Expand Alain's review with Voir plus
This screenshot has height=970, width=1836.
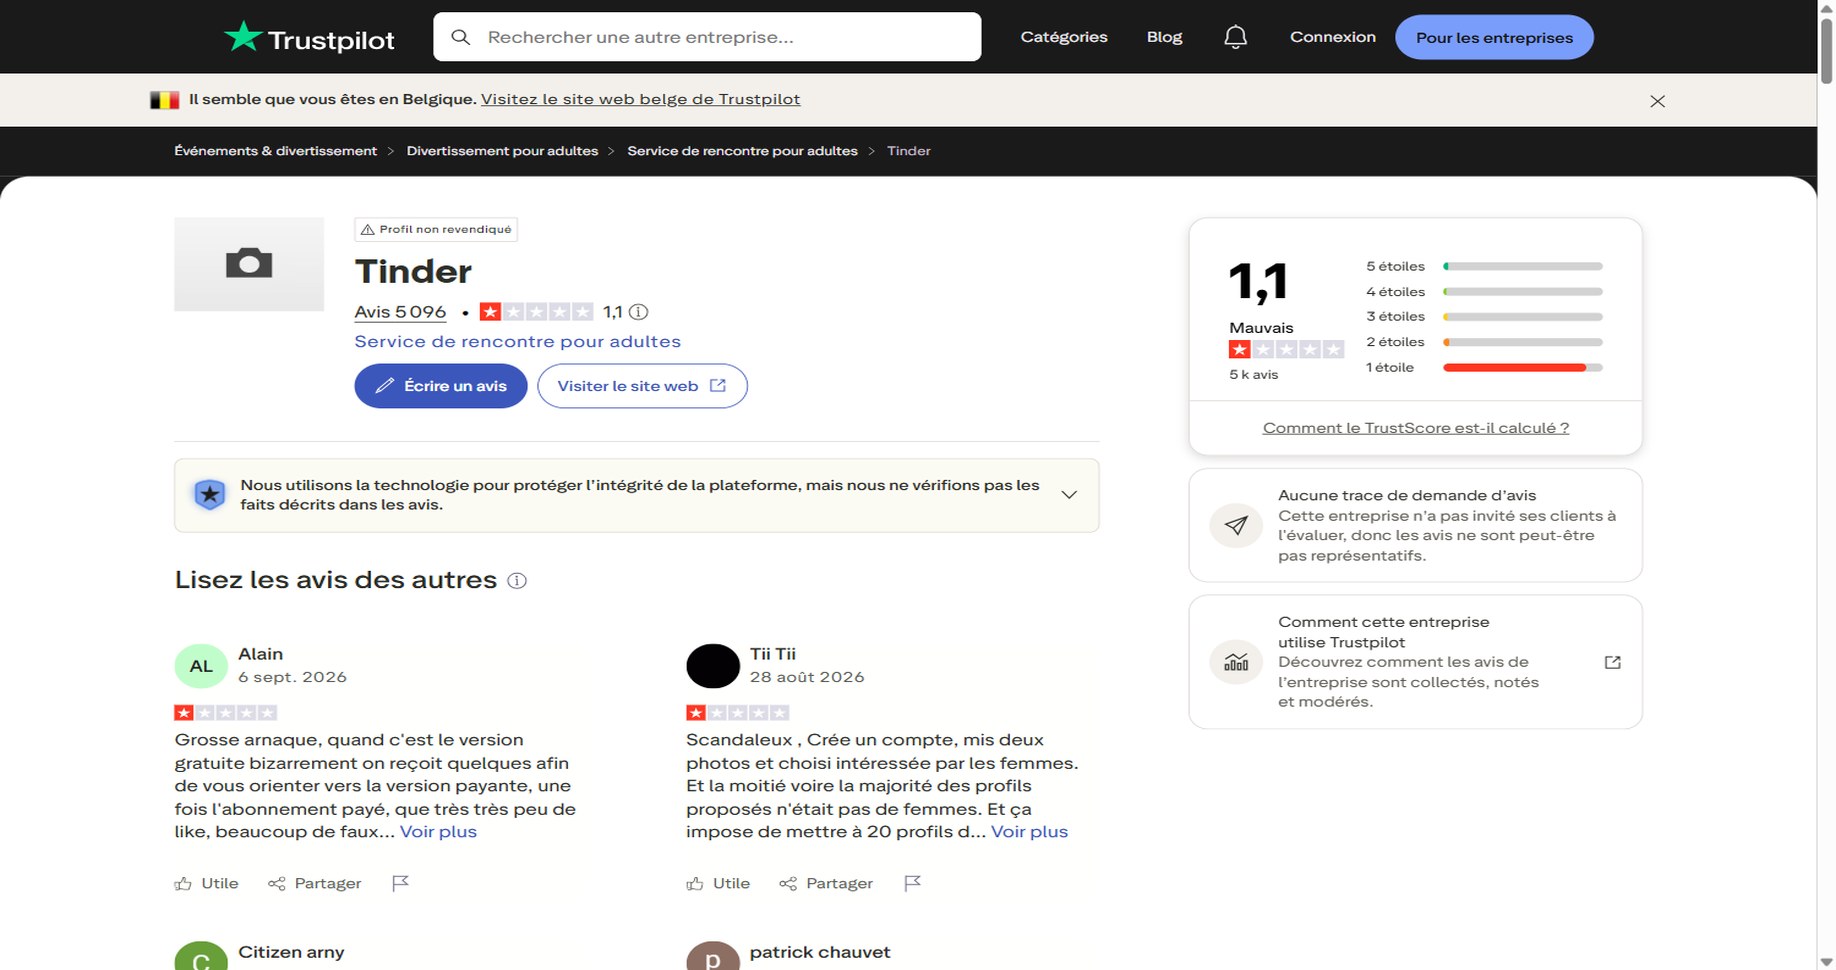[438, 832]
